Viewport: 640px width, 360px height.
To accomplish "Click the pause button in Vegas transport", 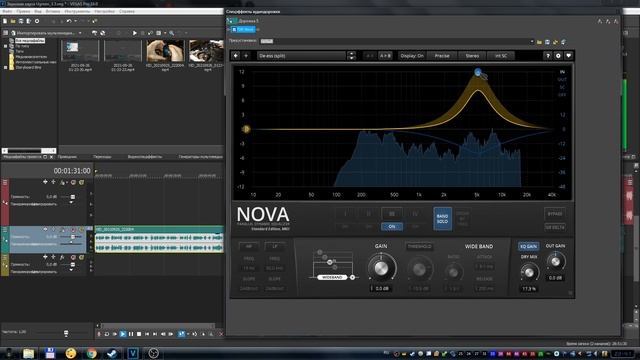I will tap(131, 334).
